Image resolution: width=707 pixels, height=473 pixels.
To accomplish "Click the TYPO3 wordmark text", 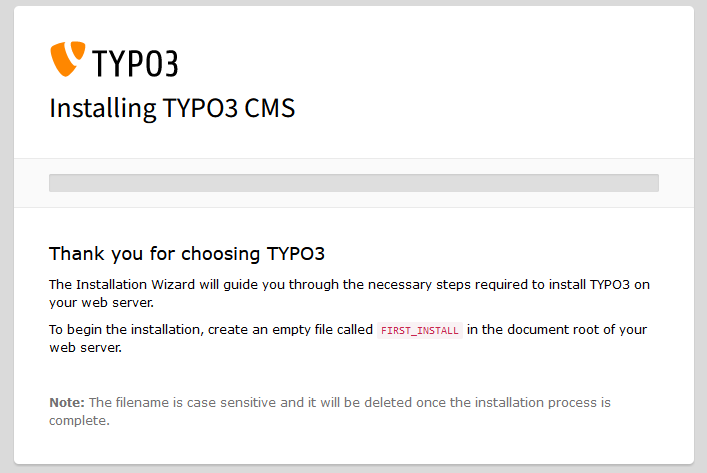I will pos(135,63).
